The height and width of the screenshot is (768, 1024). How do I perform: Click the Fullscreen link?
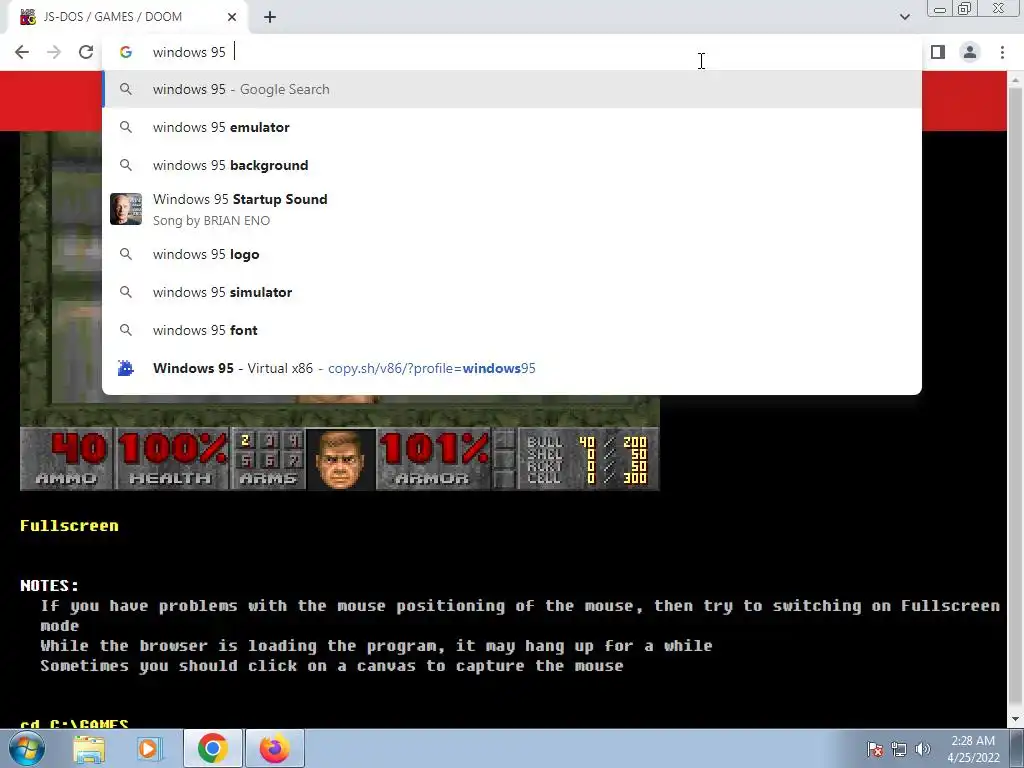click(x=69, y=526)
